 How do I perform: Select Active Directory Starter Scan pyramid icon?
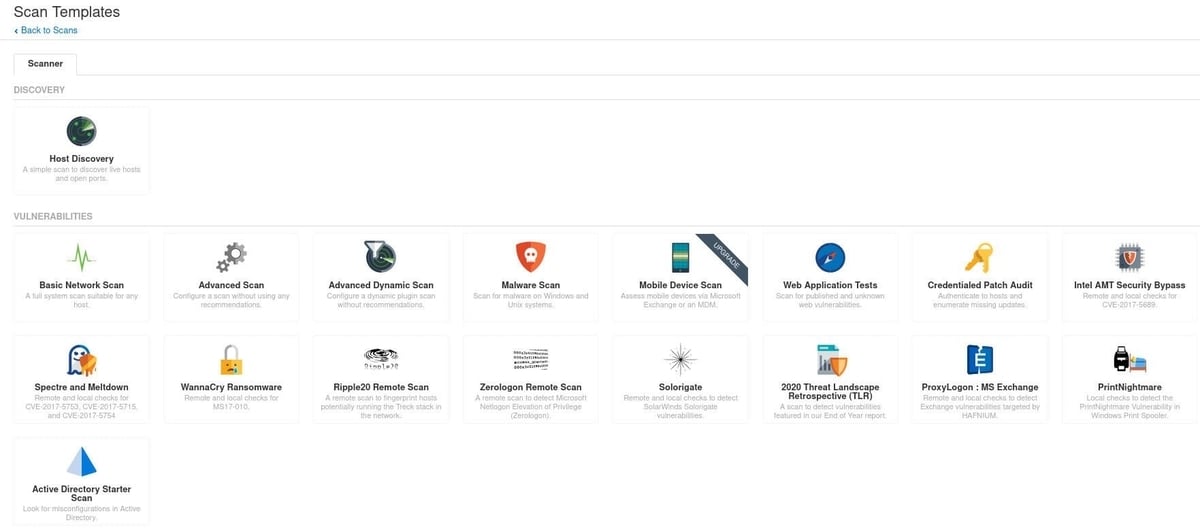click(x=81, y=461)
